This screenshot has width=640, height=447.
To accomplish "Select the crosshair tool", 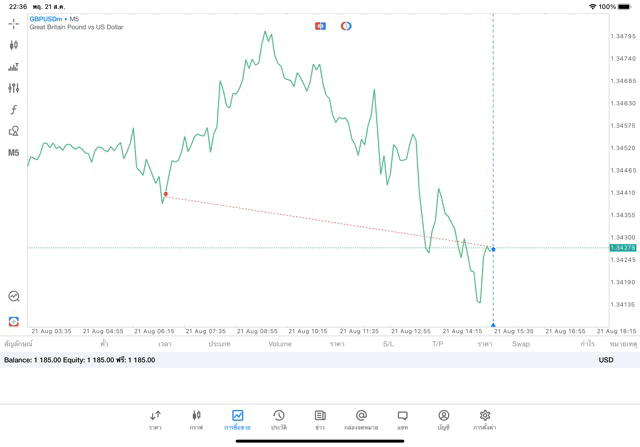I will pos(13,23).
